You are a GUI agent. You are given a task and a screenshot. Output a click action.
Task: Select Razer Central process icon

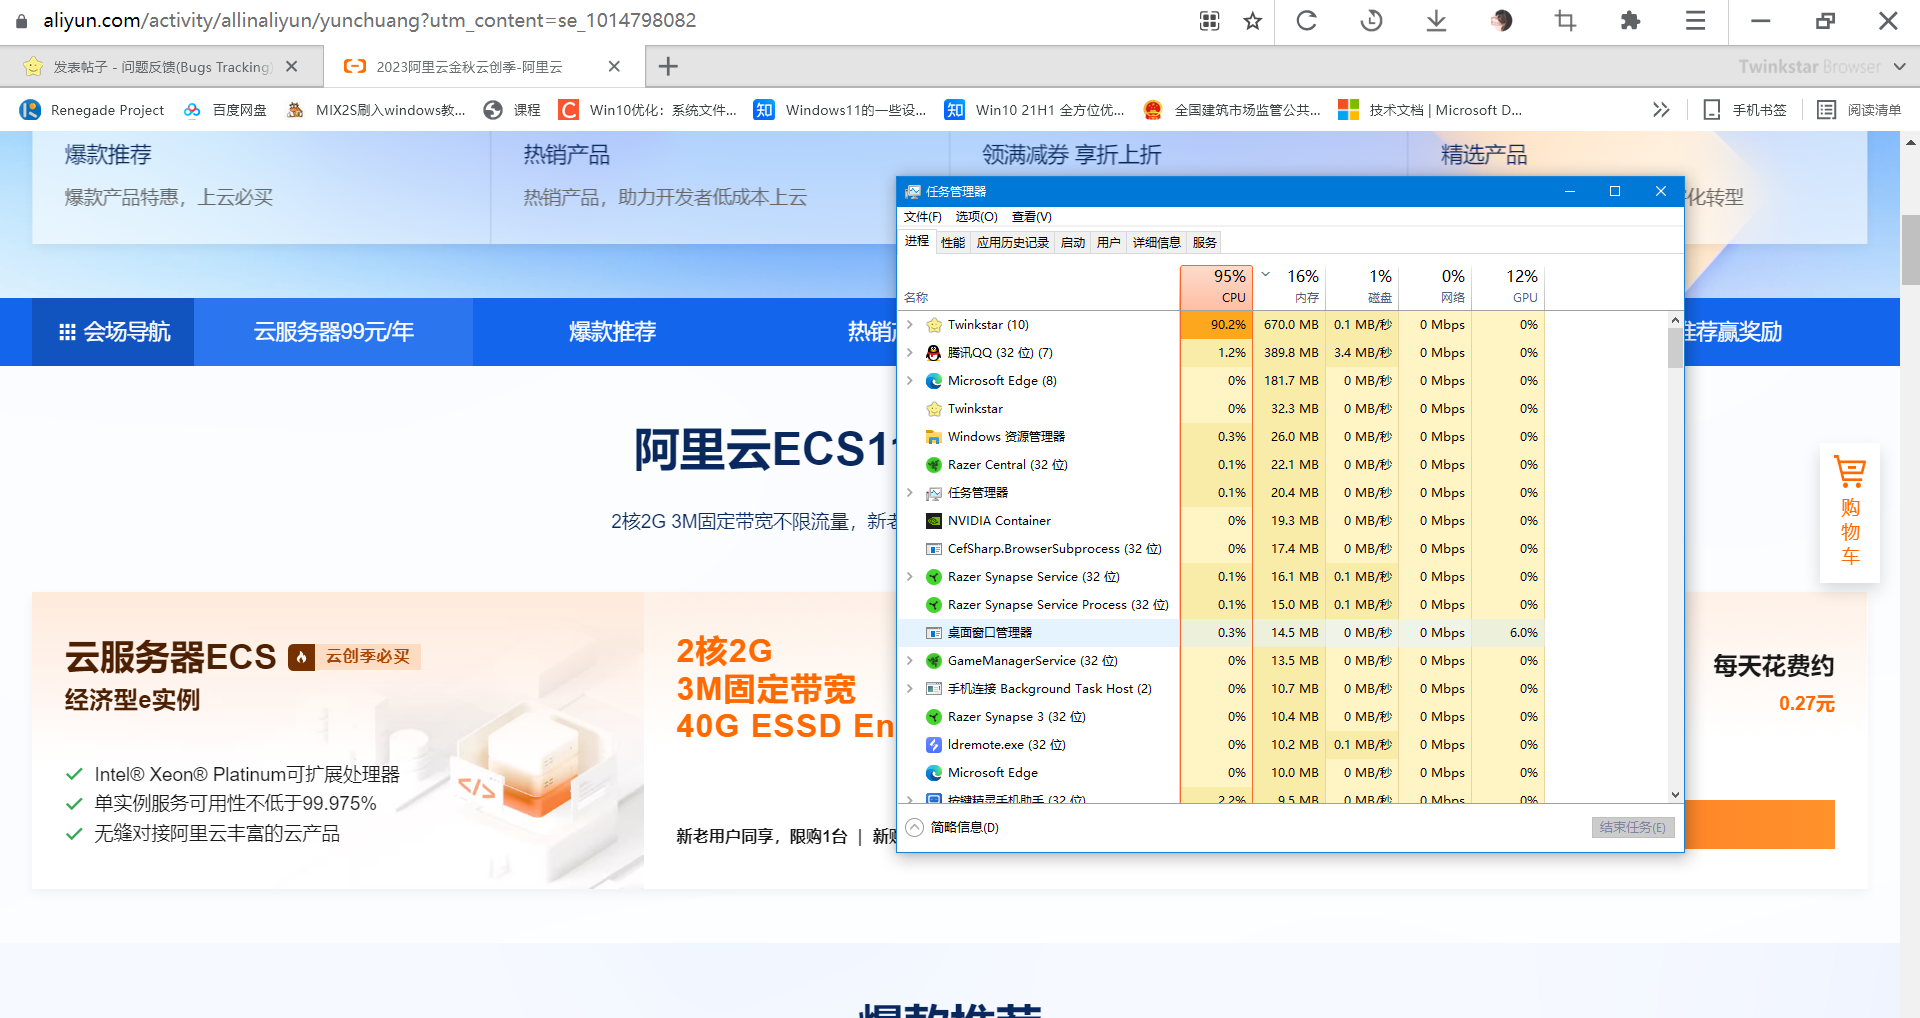(934, 465)
